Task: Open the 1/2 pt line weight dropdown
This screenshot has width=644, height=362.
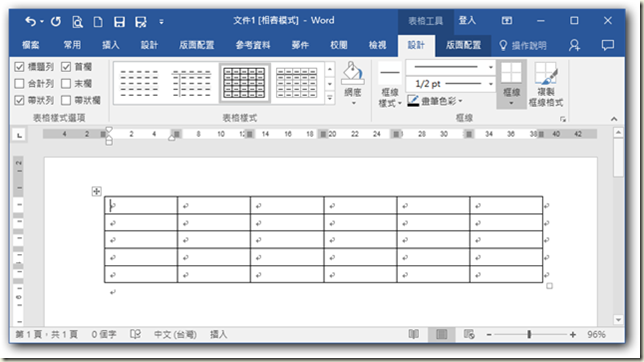Action: (451, 84)
